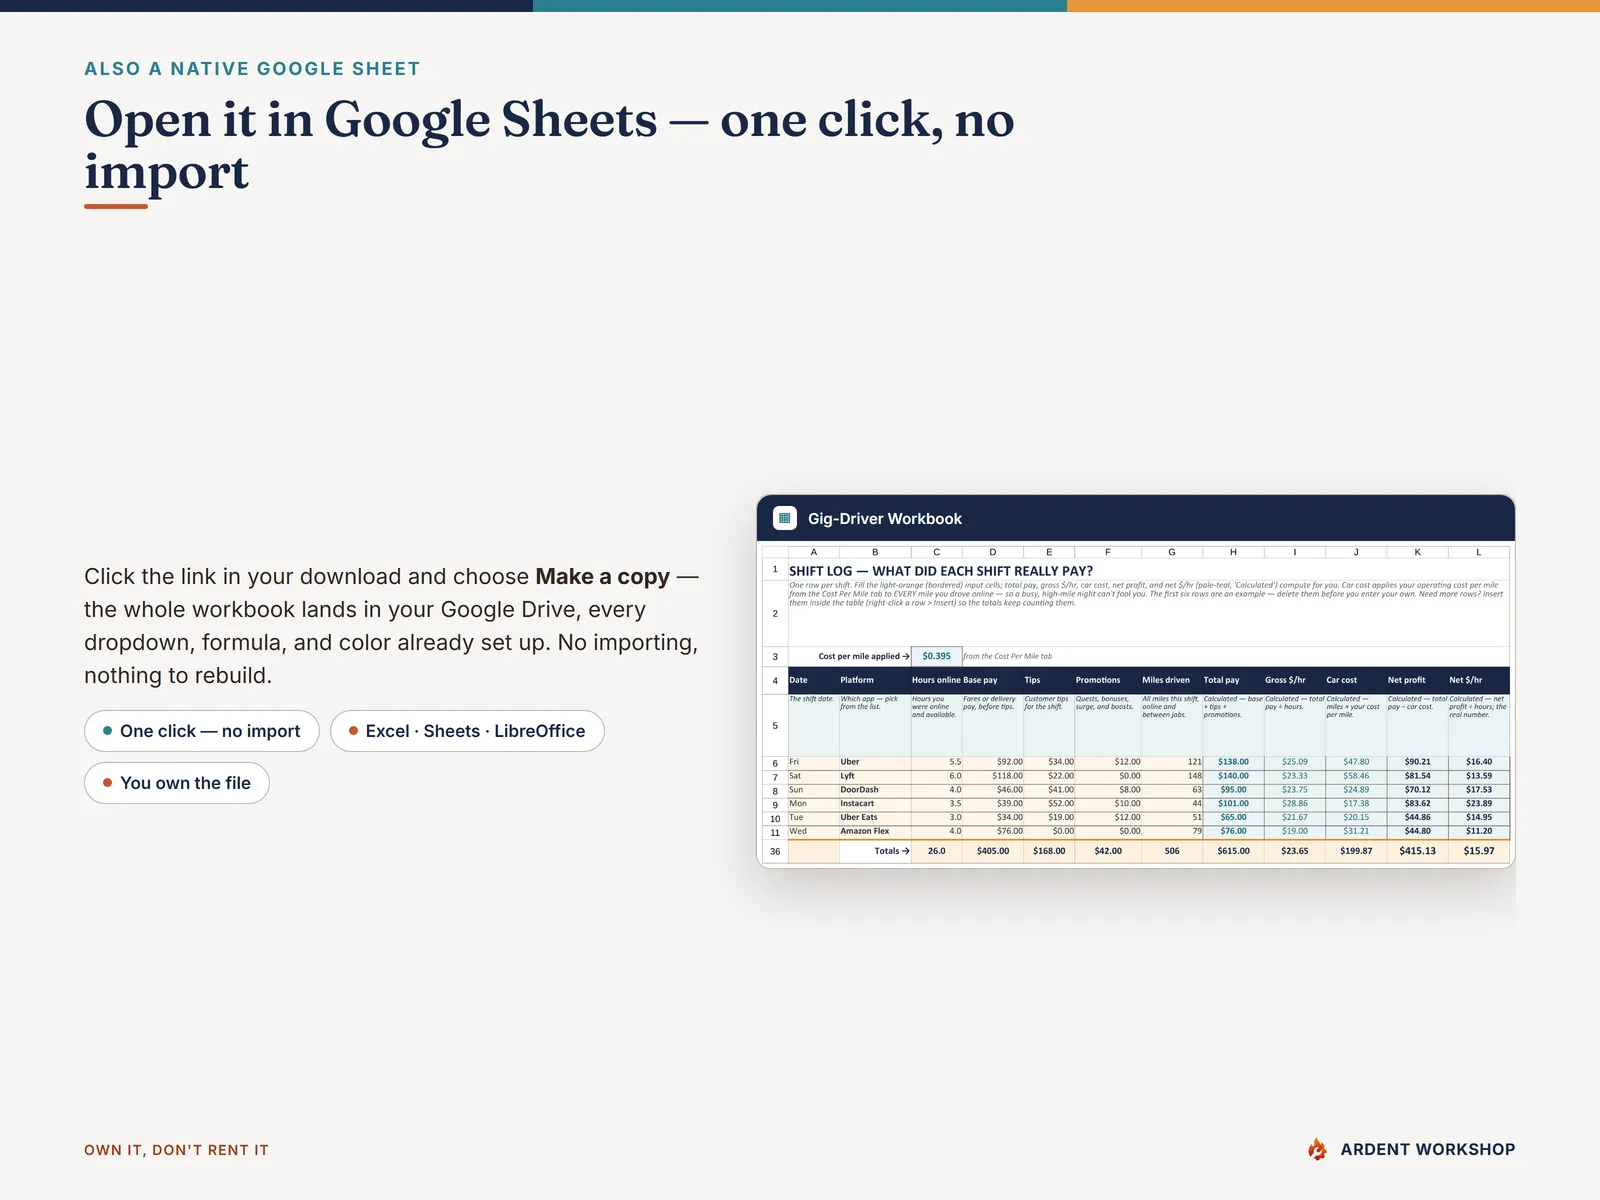Click the Miles driven header cell
The height and width of the screenshot is (1200, 1600).
pos(1171,680)
